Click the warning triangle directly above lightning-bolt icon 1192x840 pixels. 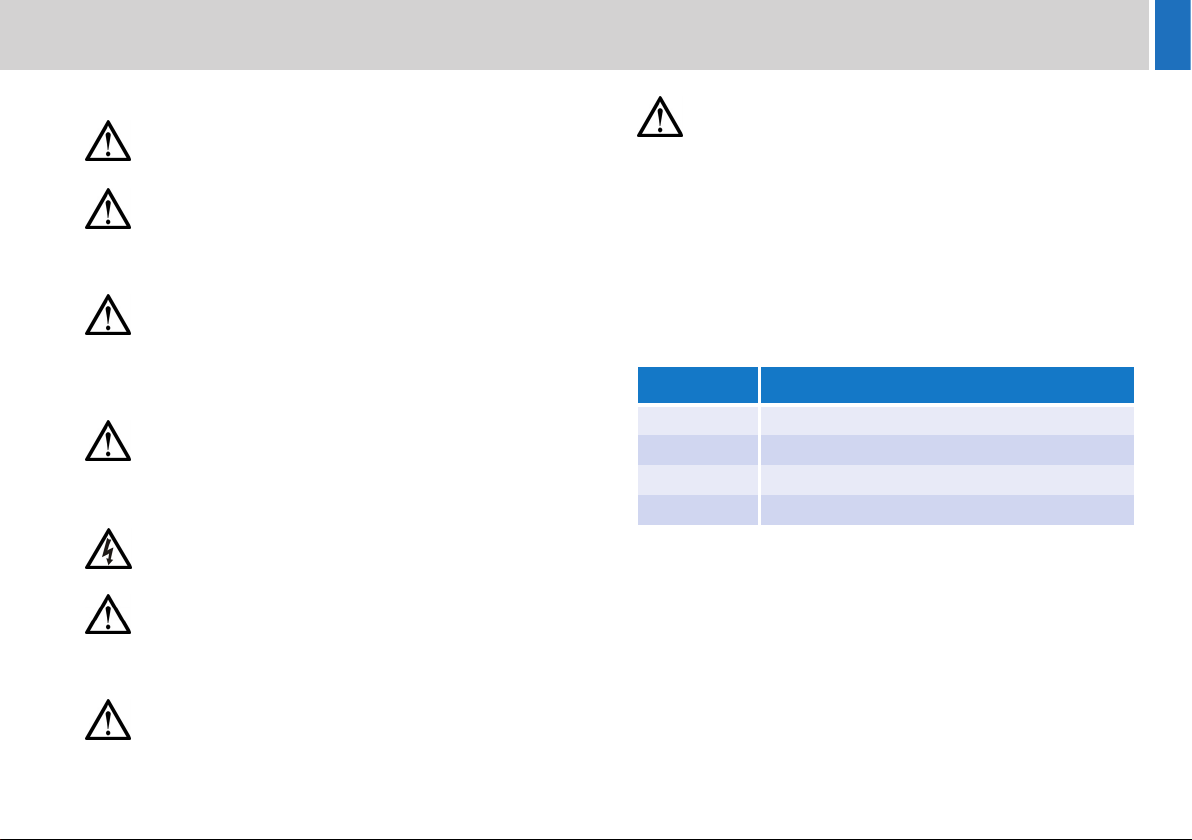tap(108, 441)
